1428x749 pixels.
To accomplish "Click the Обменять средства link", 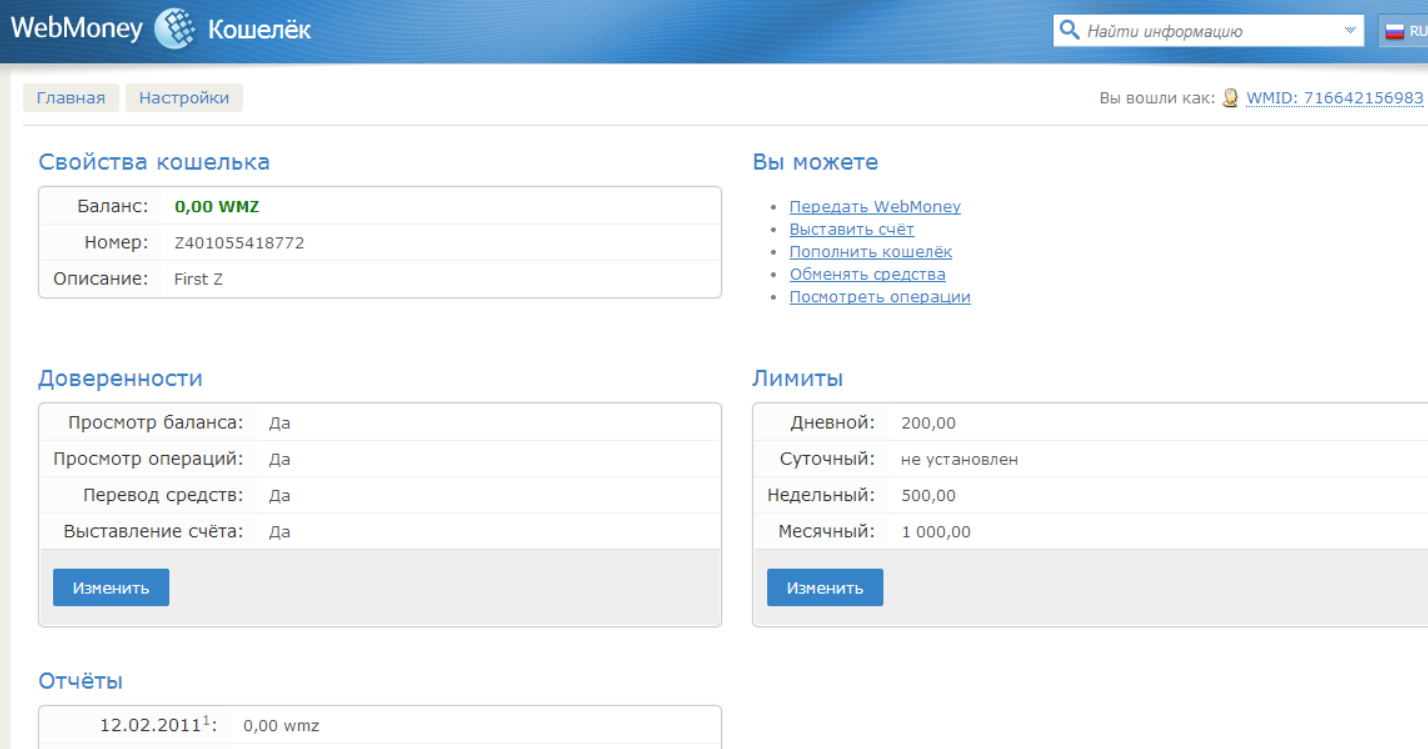I will 867,274.
